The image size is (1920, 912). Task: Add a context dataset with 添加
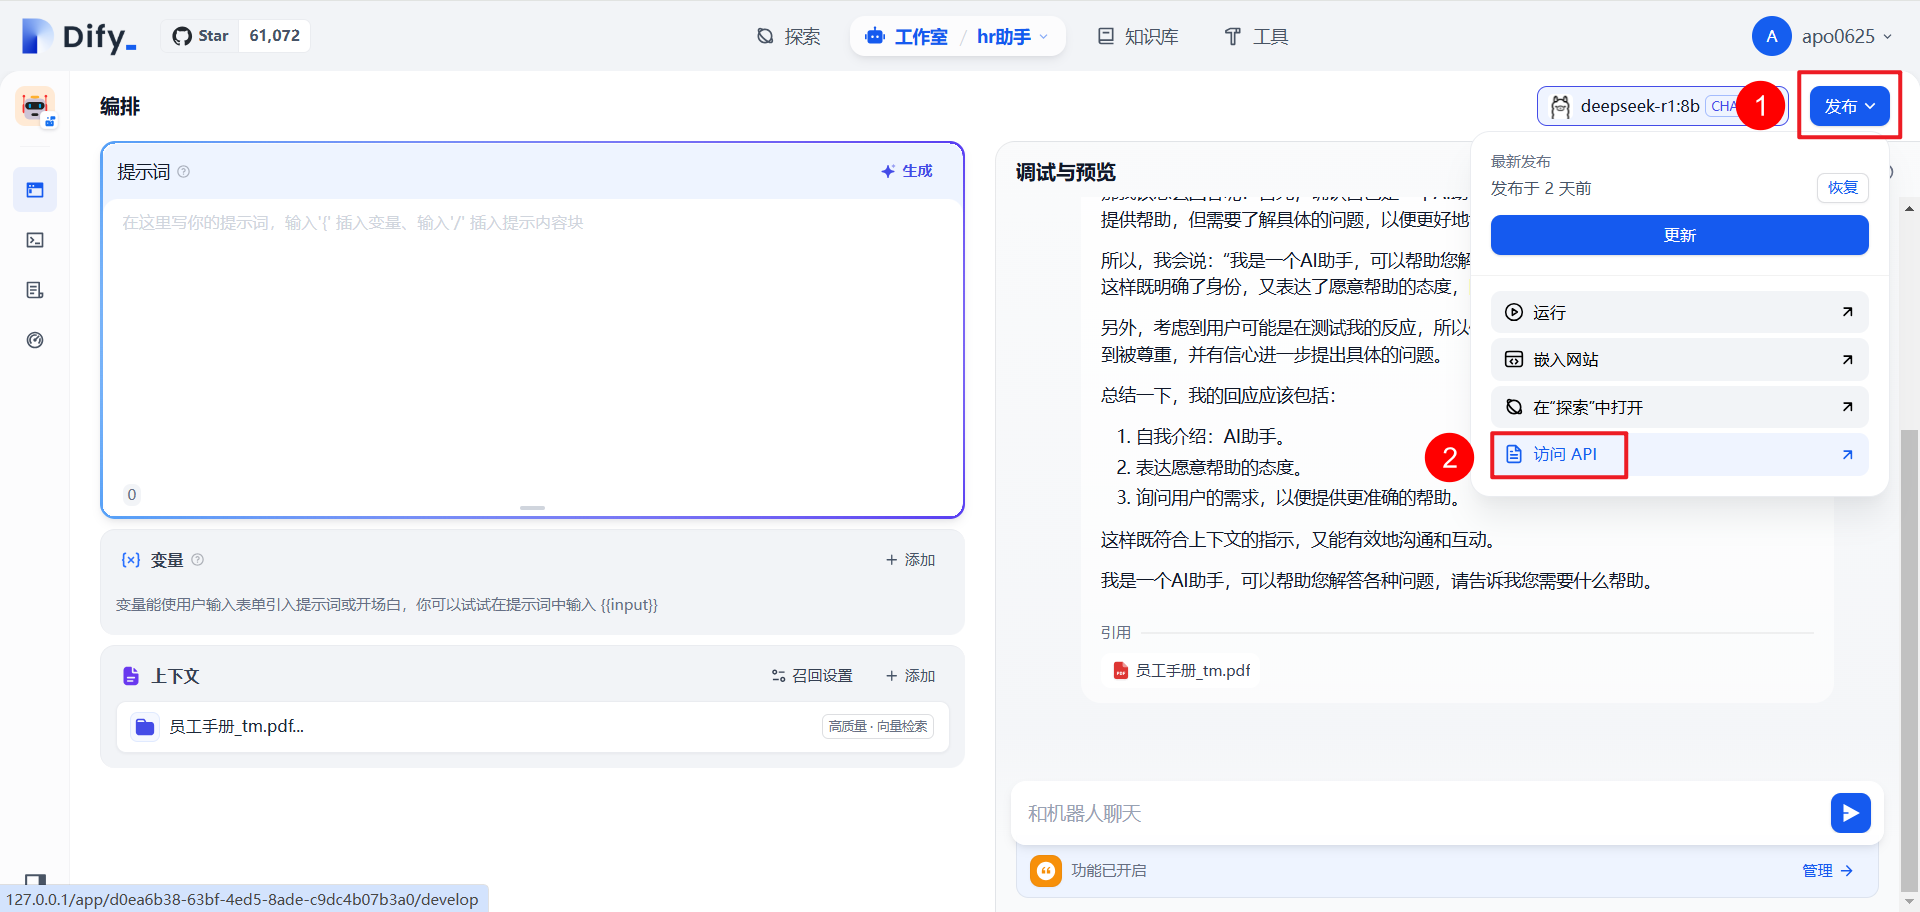tap(910, 676)
